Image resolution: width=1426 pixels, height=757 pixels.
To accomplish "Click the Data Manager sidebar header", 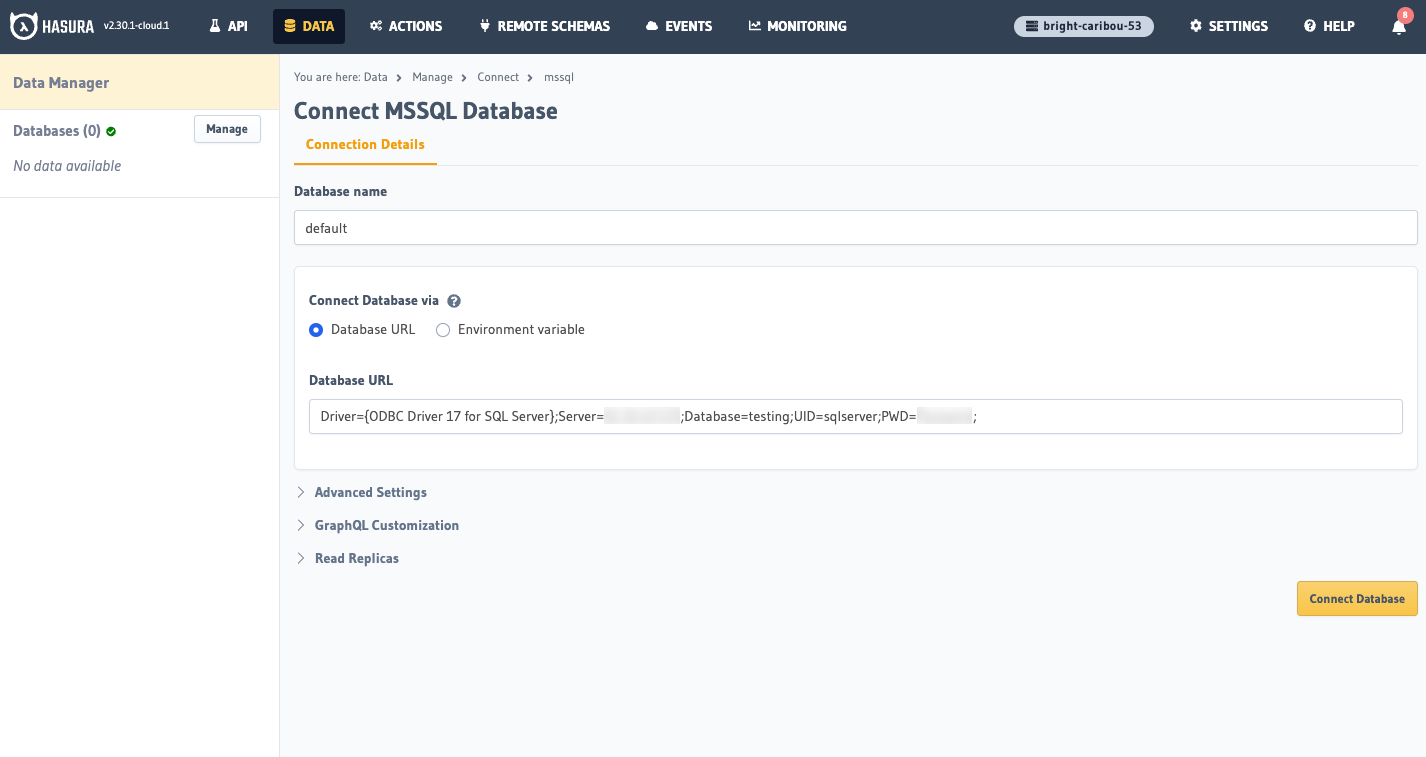I will pos(61,83).
